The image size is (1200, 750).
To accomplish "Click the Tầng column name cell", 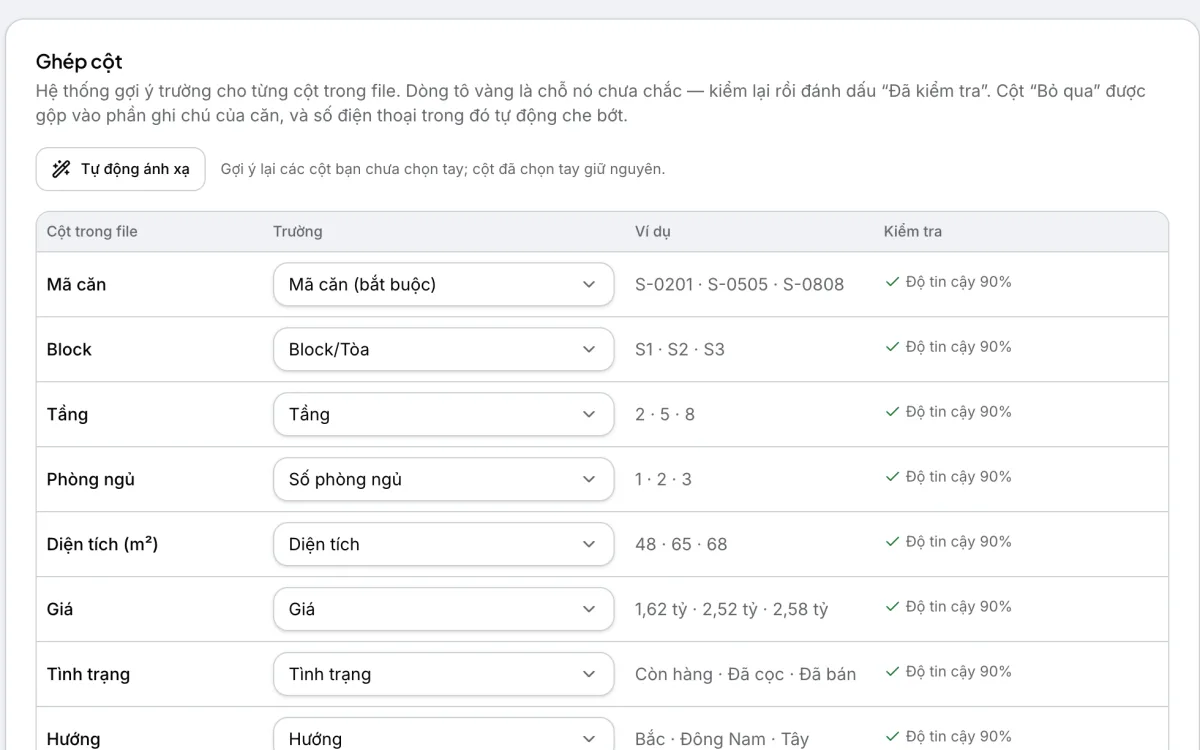I will (x=67, y=414).
